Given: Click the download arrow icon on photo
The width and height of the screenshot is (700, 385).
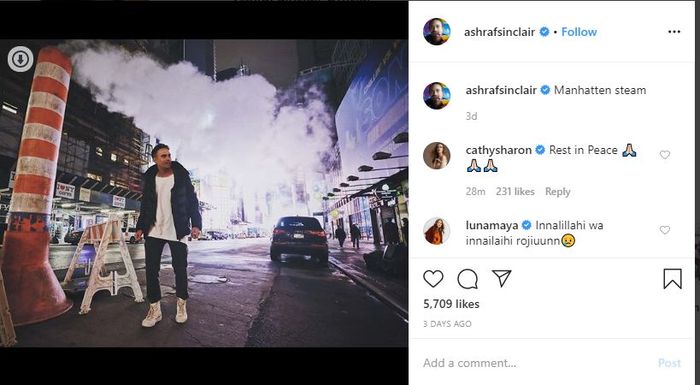Looking at the screenshot, I should [20, 59].
